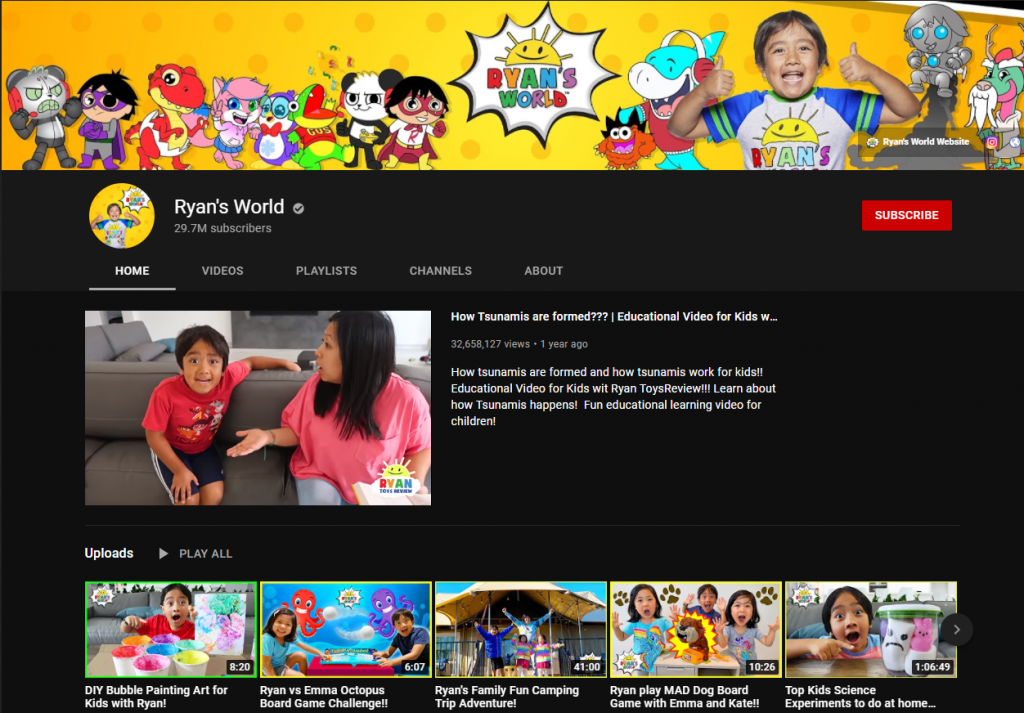Click 'Ryan vs Emma Octopus' video title
Screen dimensions: 1024x713
[x=324, y=697]
